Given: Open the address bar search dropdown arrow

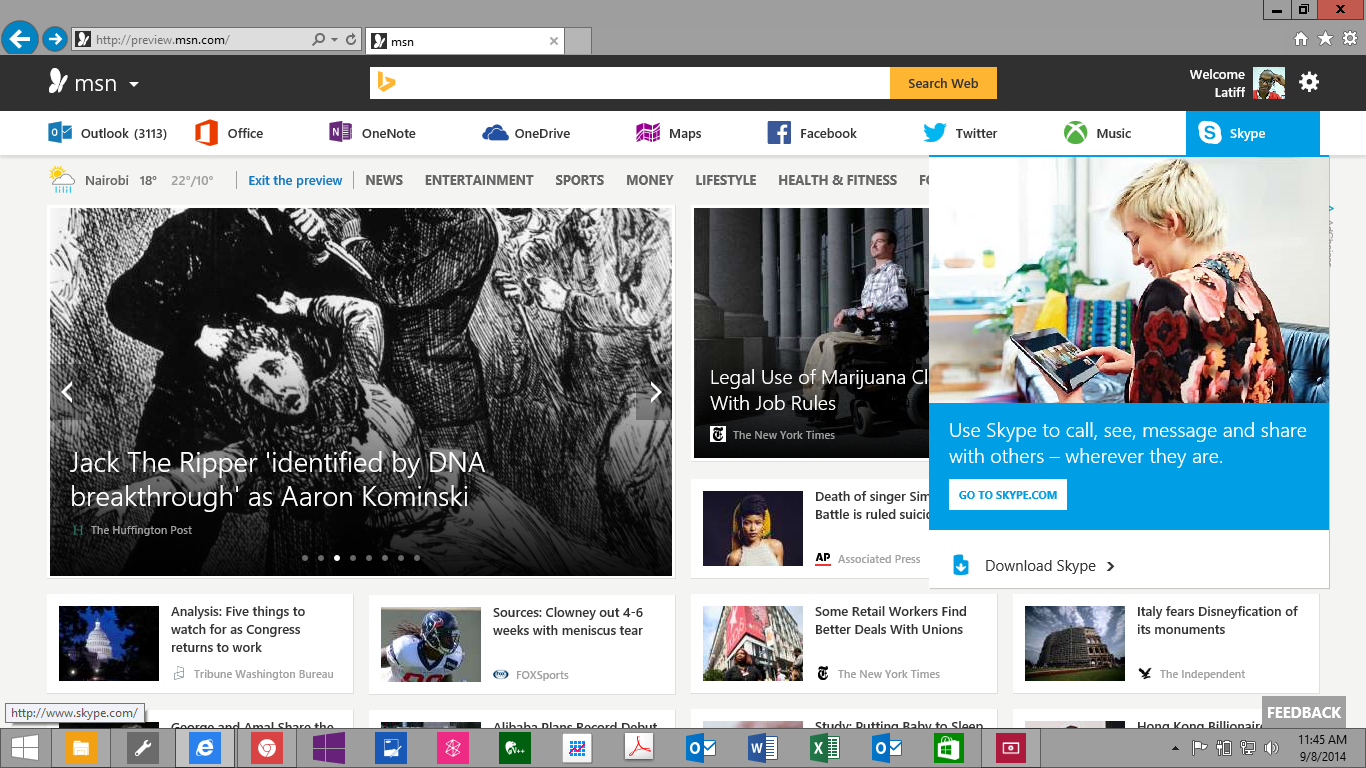Looking at the screenshot, I should pyautogui.click(x=334, y=40).
